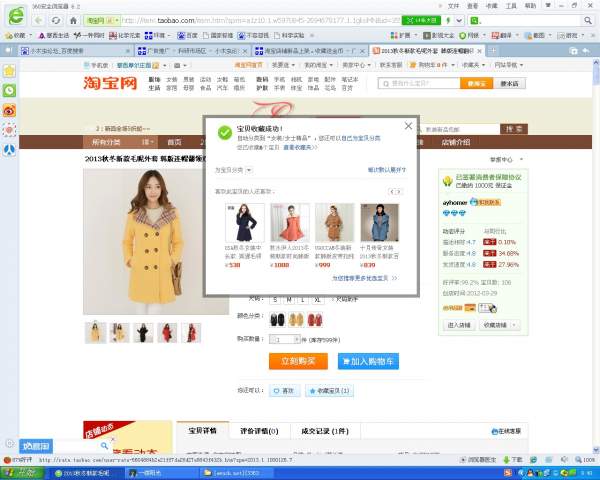
Task: Select size M option
Action: (289, 299)
